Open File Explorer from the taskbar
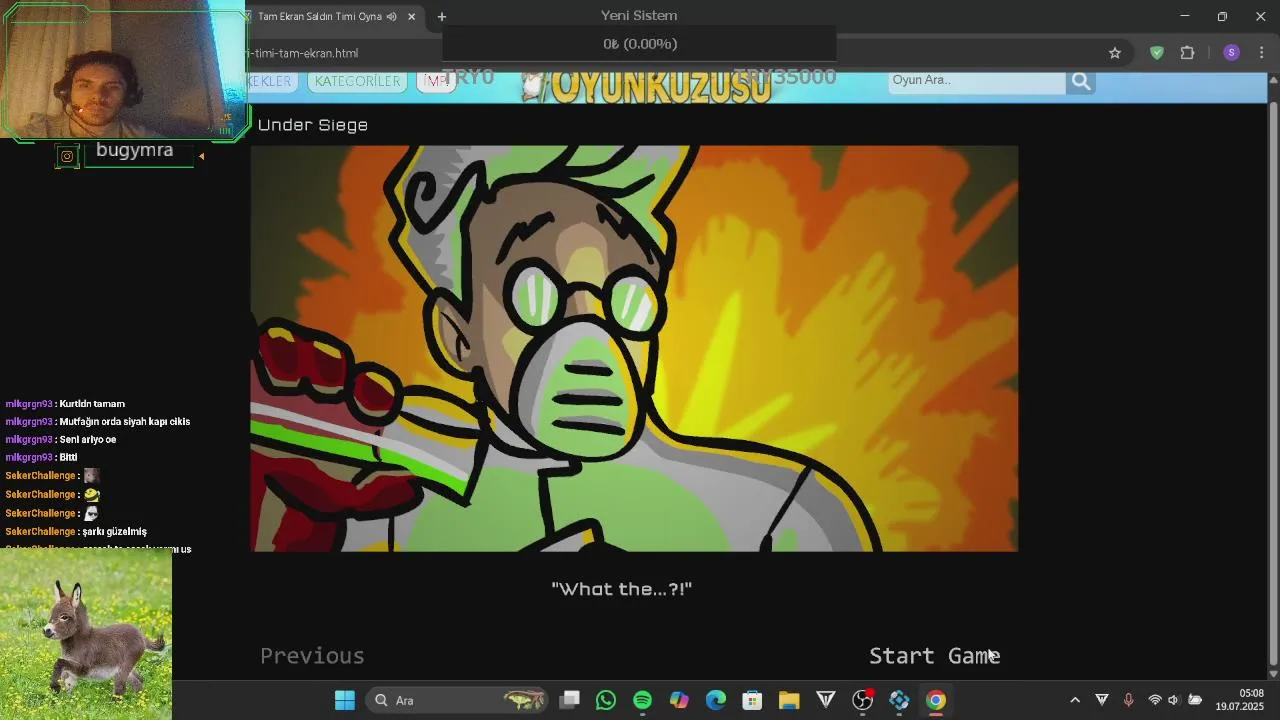The image size is (1280, 720). pyautogui.click(x=789, y=700)
